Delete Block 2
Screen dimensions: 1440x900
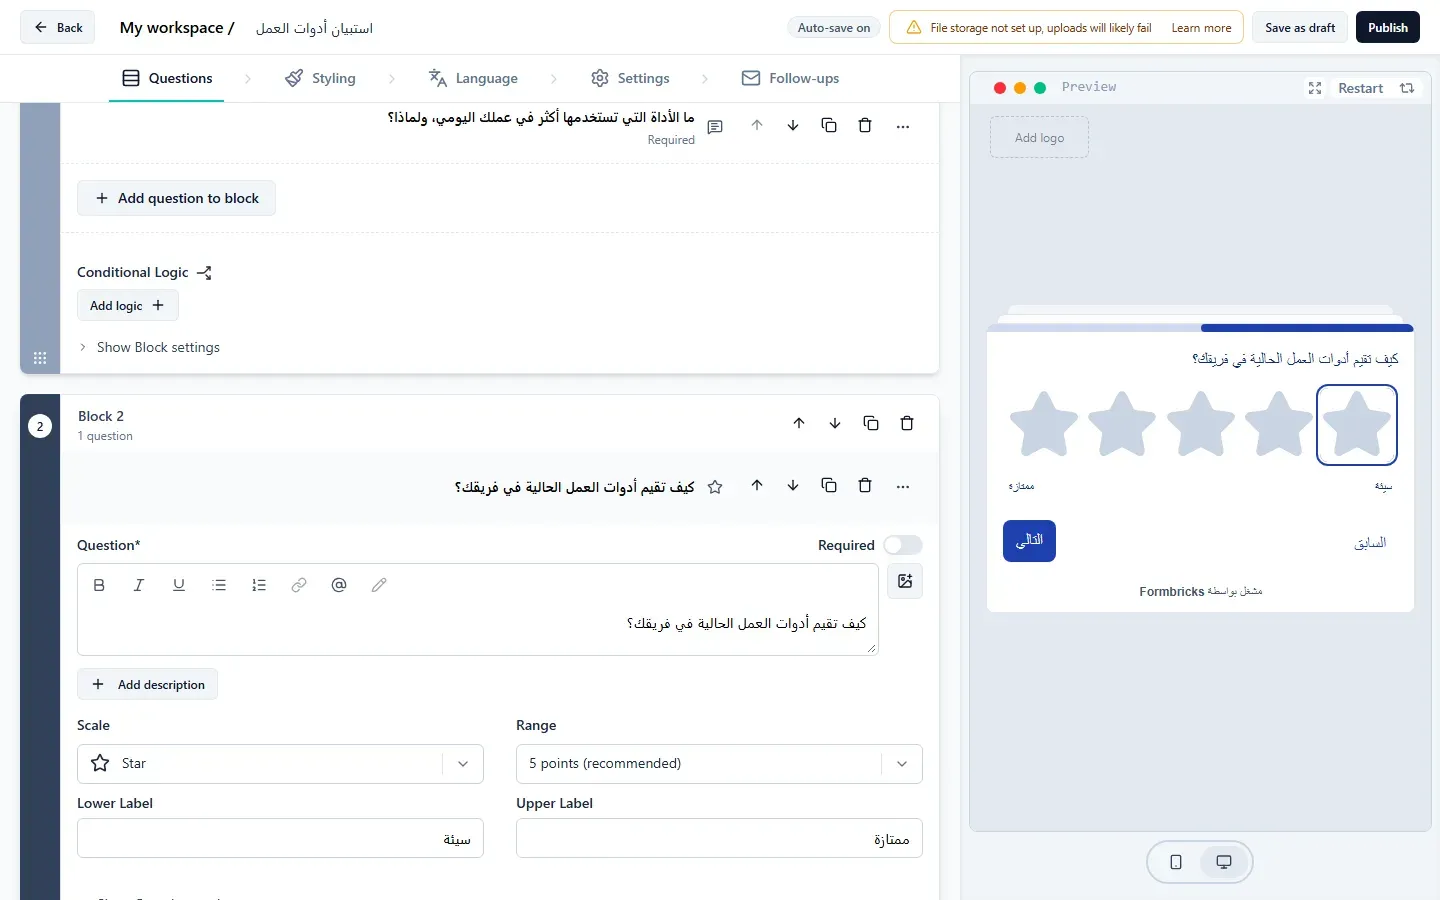pos(907,423)
